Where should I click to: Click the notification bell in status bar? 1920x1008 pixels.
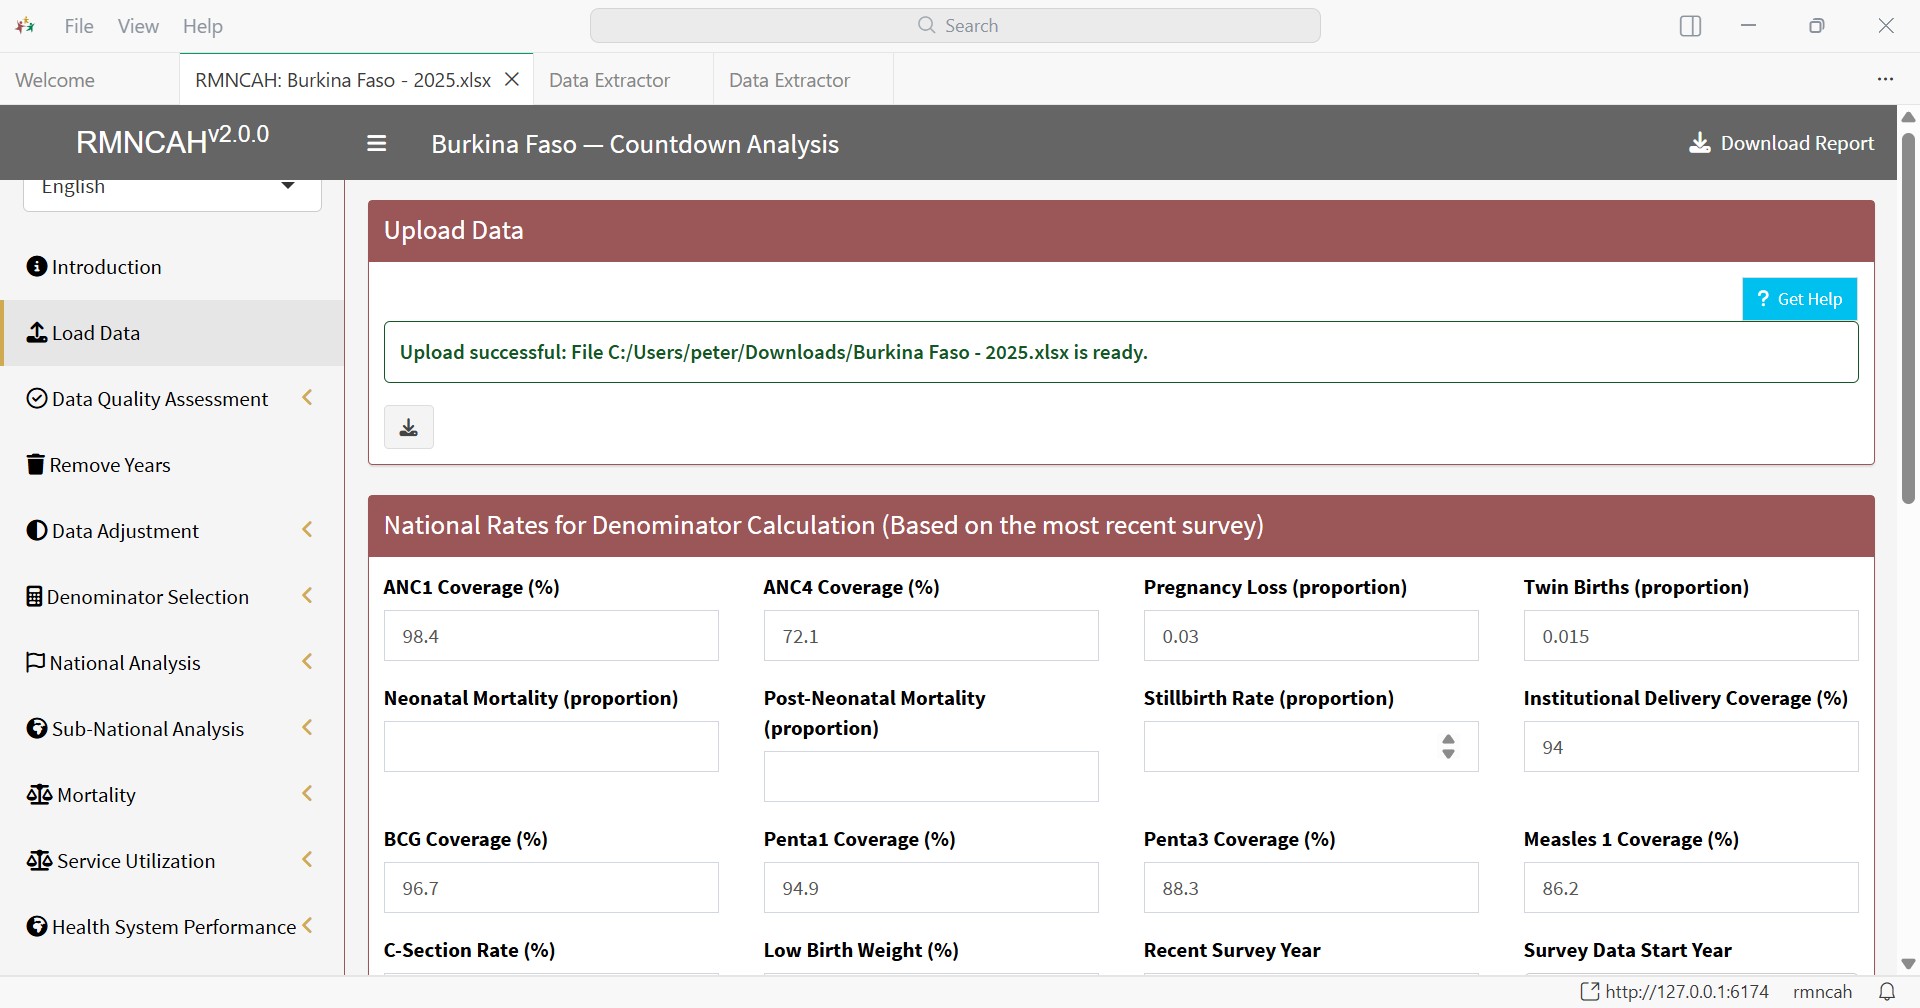coord(1886,992)
